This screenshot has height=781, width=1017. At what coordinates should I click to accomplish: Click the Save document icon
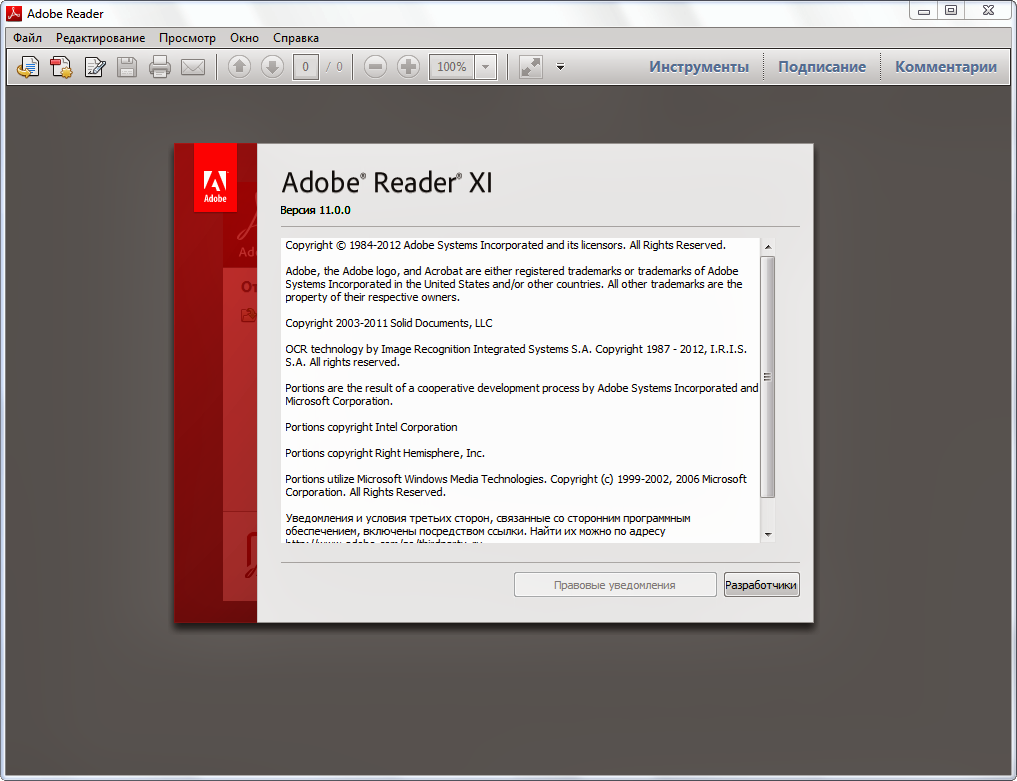click(128, 66)
